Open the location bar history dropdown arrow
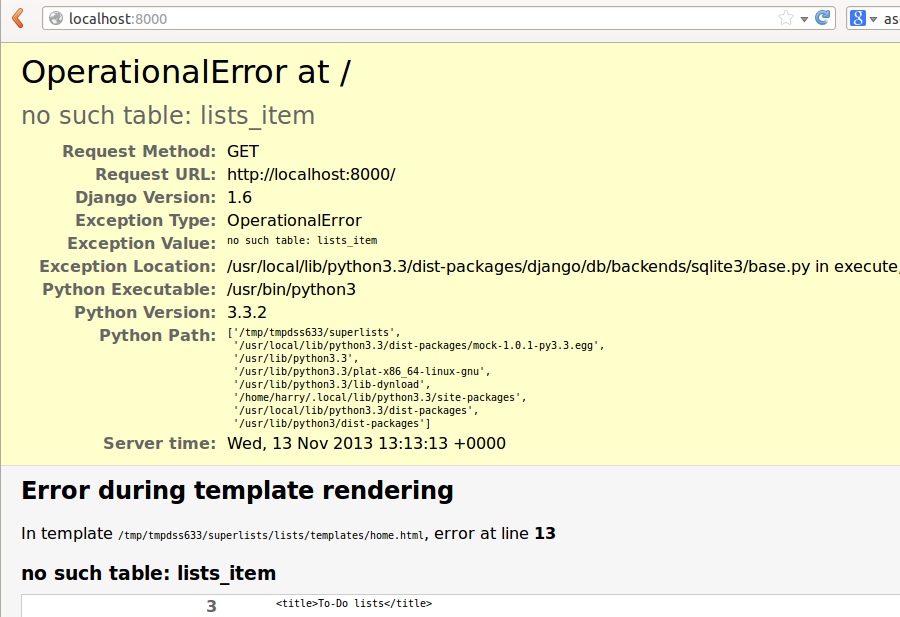Screen dimensions: 900x617 [x=804, y=17]
